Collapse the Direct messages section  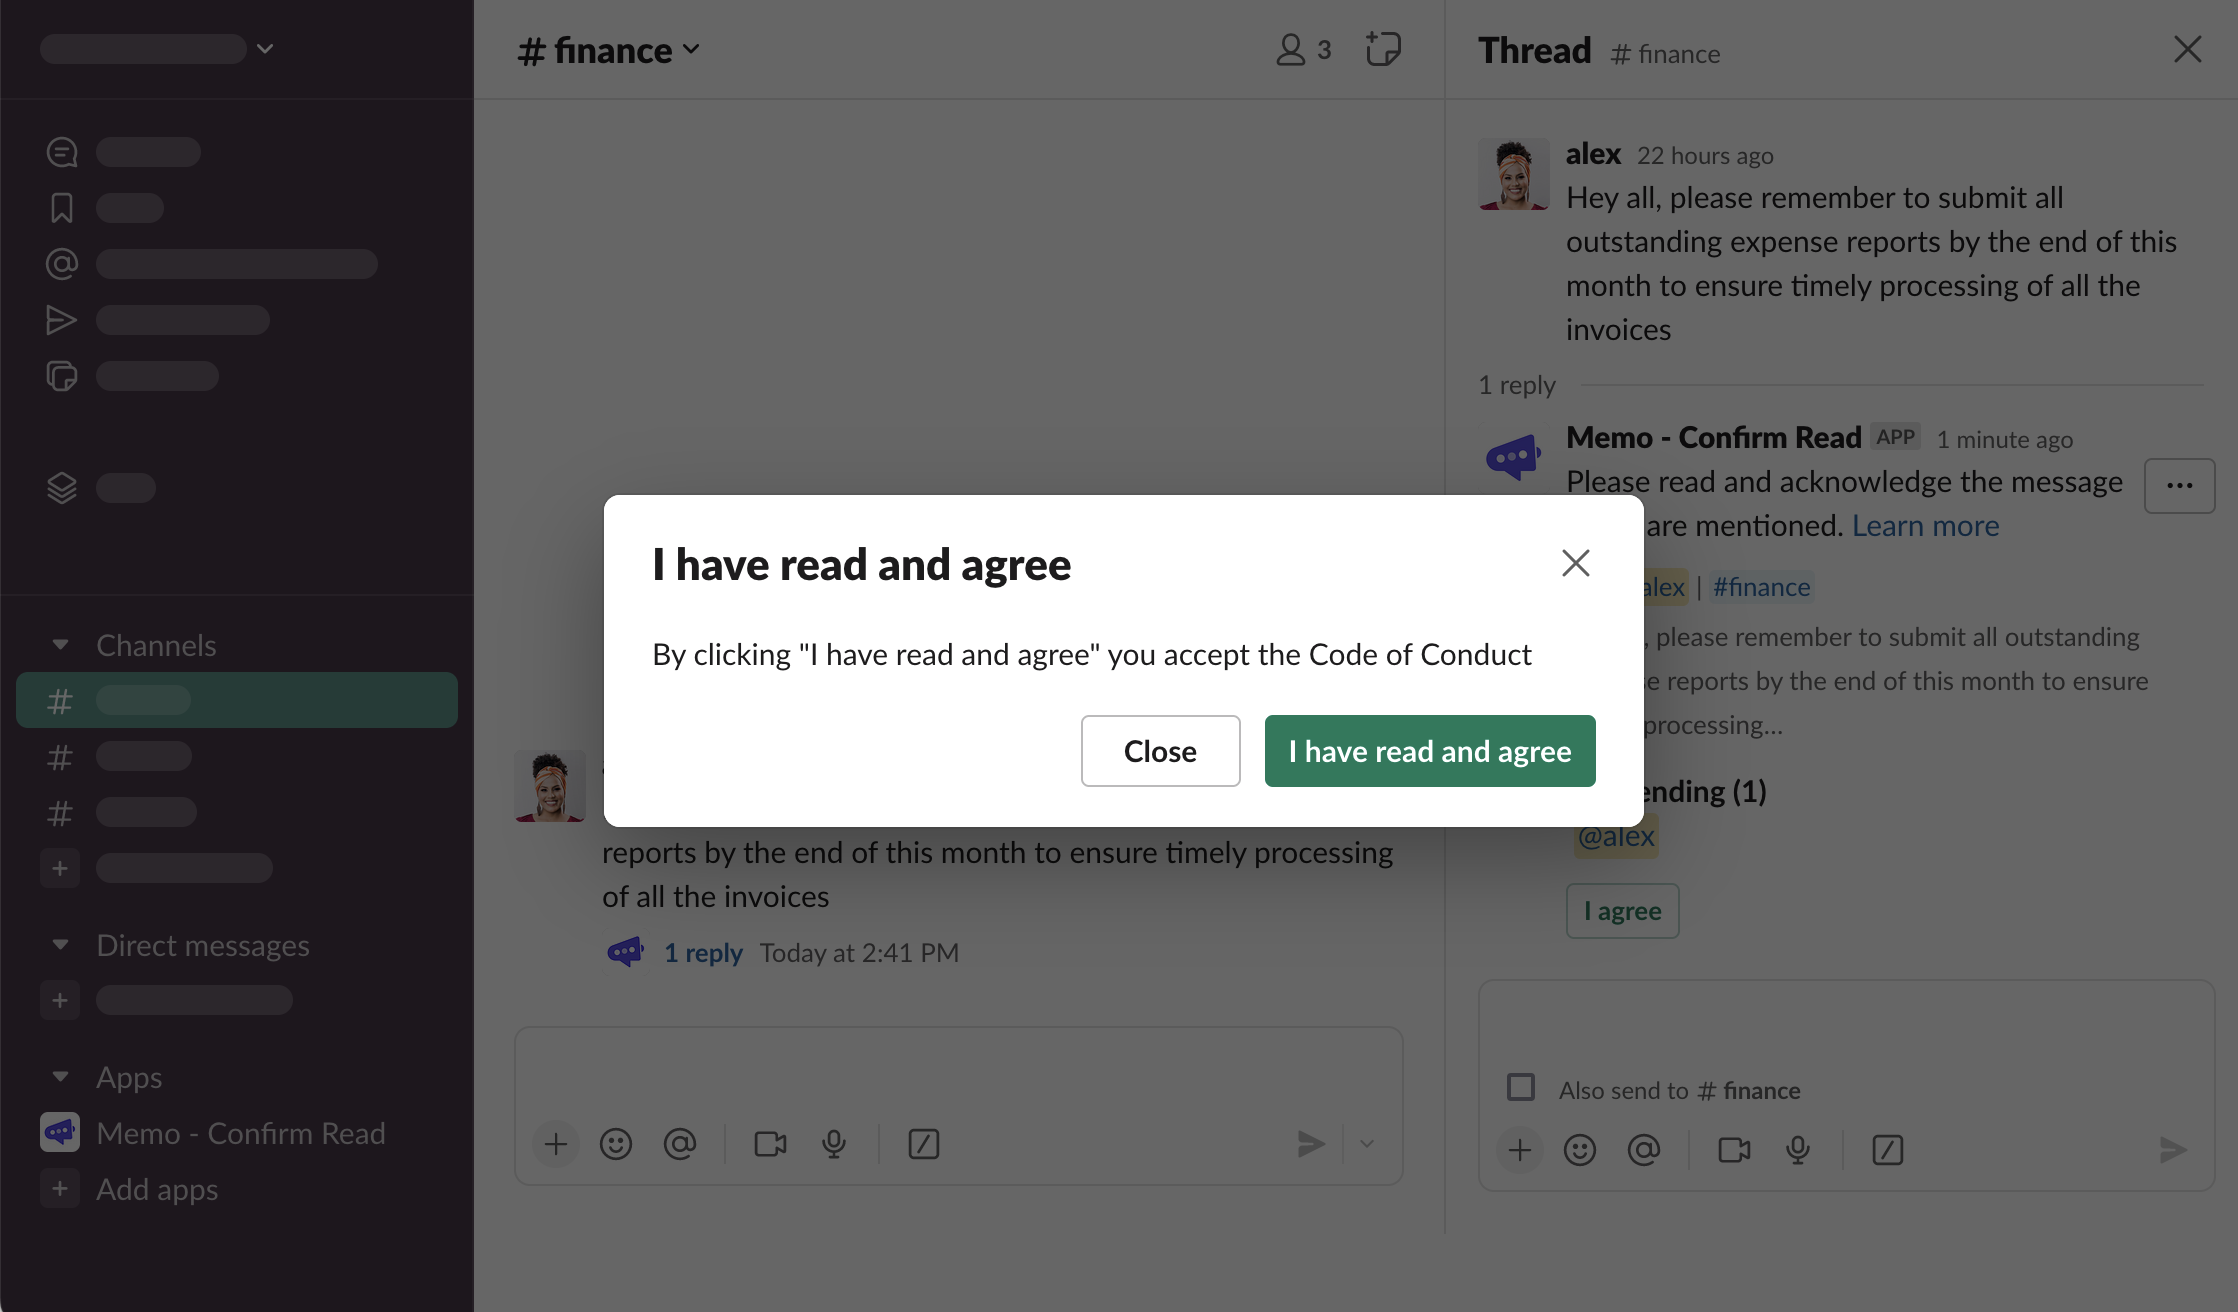61,945
